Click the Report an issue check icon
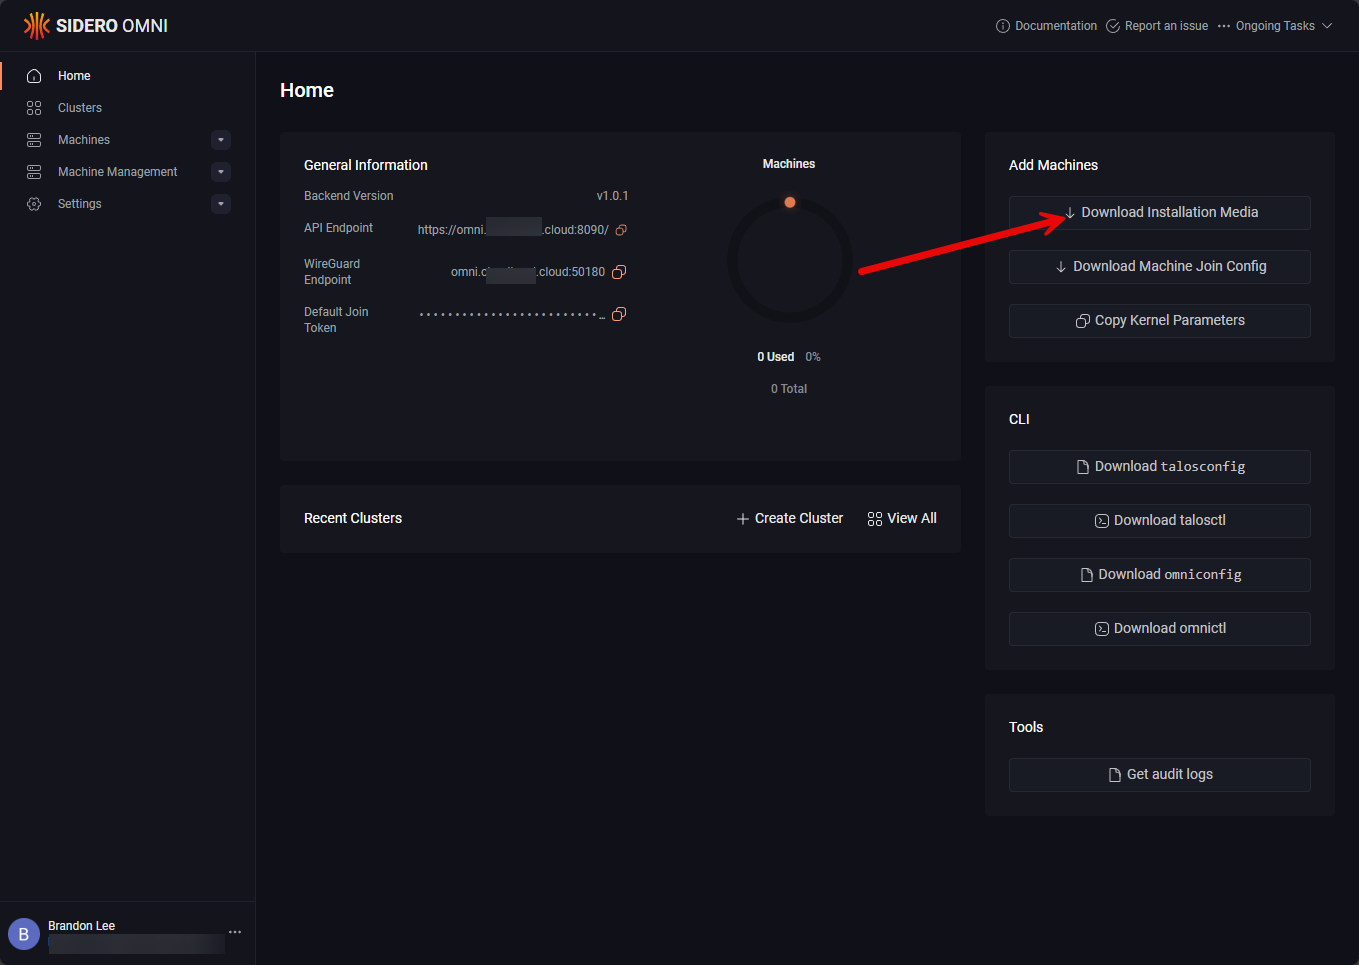 pos(1113,26)
